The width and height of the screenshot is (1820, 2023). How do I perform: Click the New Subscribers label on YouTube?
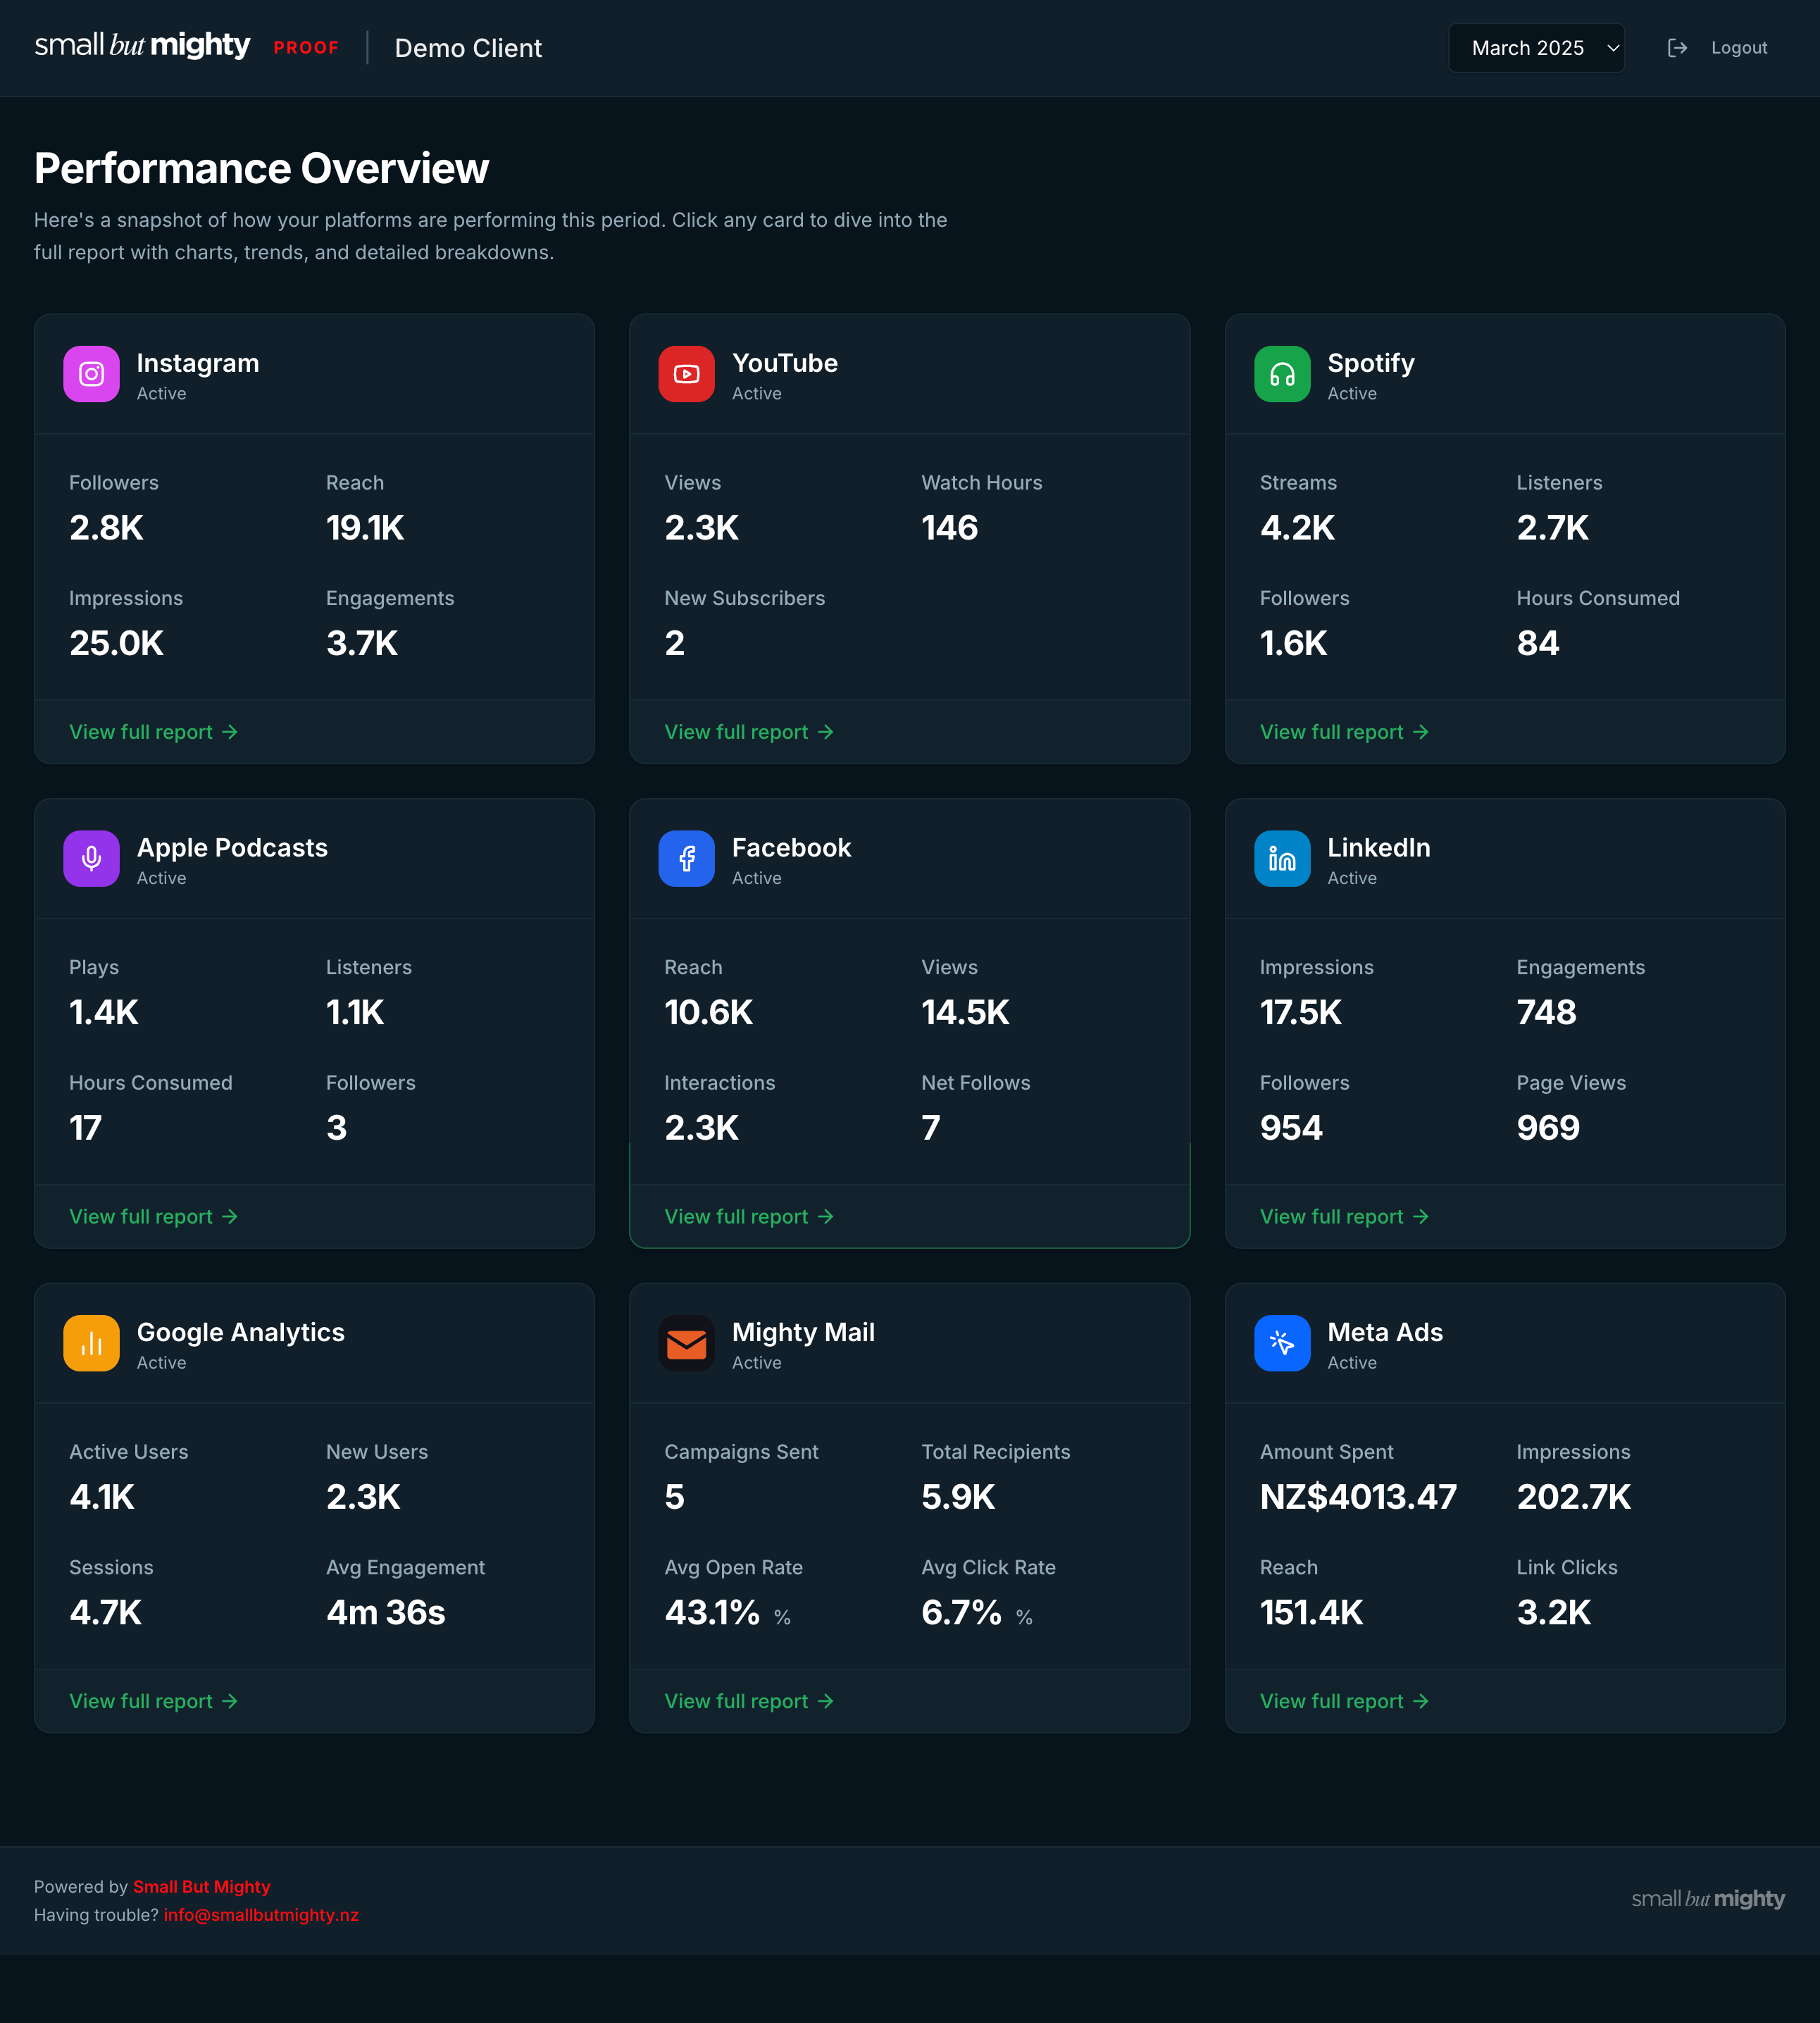pos(744,598)
